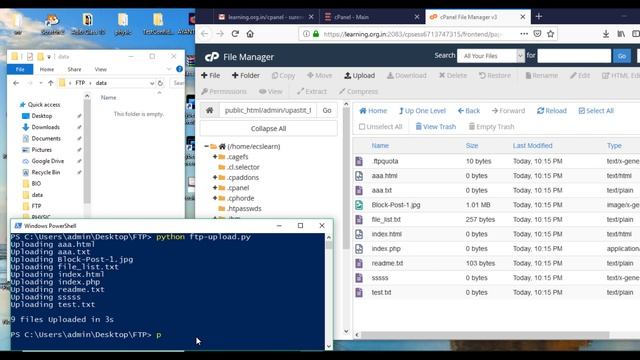The width and height of the screenshot is (640, 360).
Task: Select the file_list.txt file row
Action: [496, 220]
